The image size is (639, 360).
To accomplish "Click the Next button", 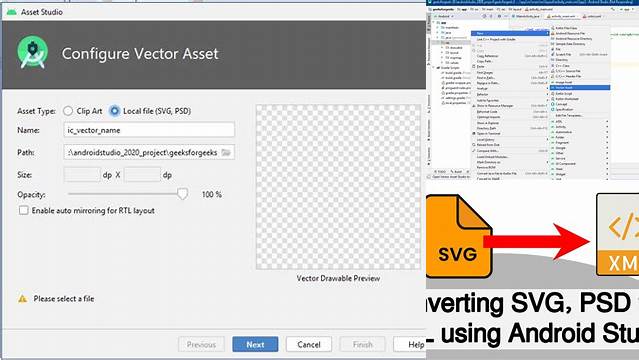I will coord(255,345).
